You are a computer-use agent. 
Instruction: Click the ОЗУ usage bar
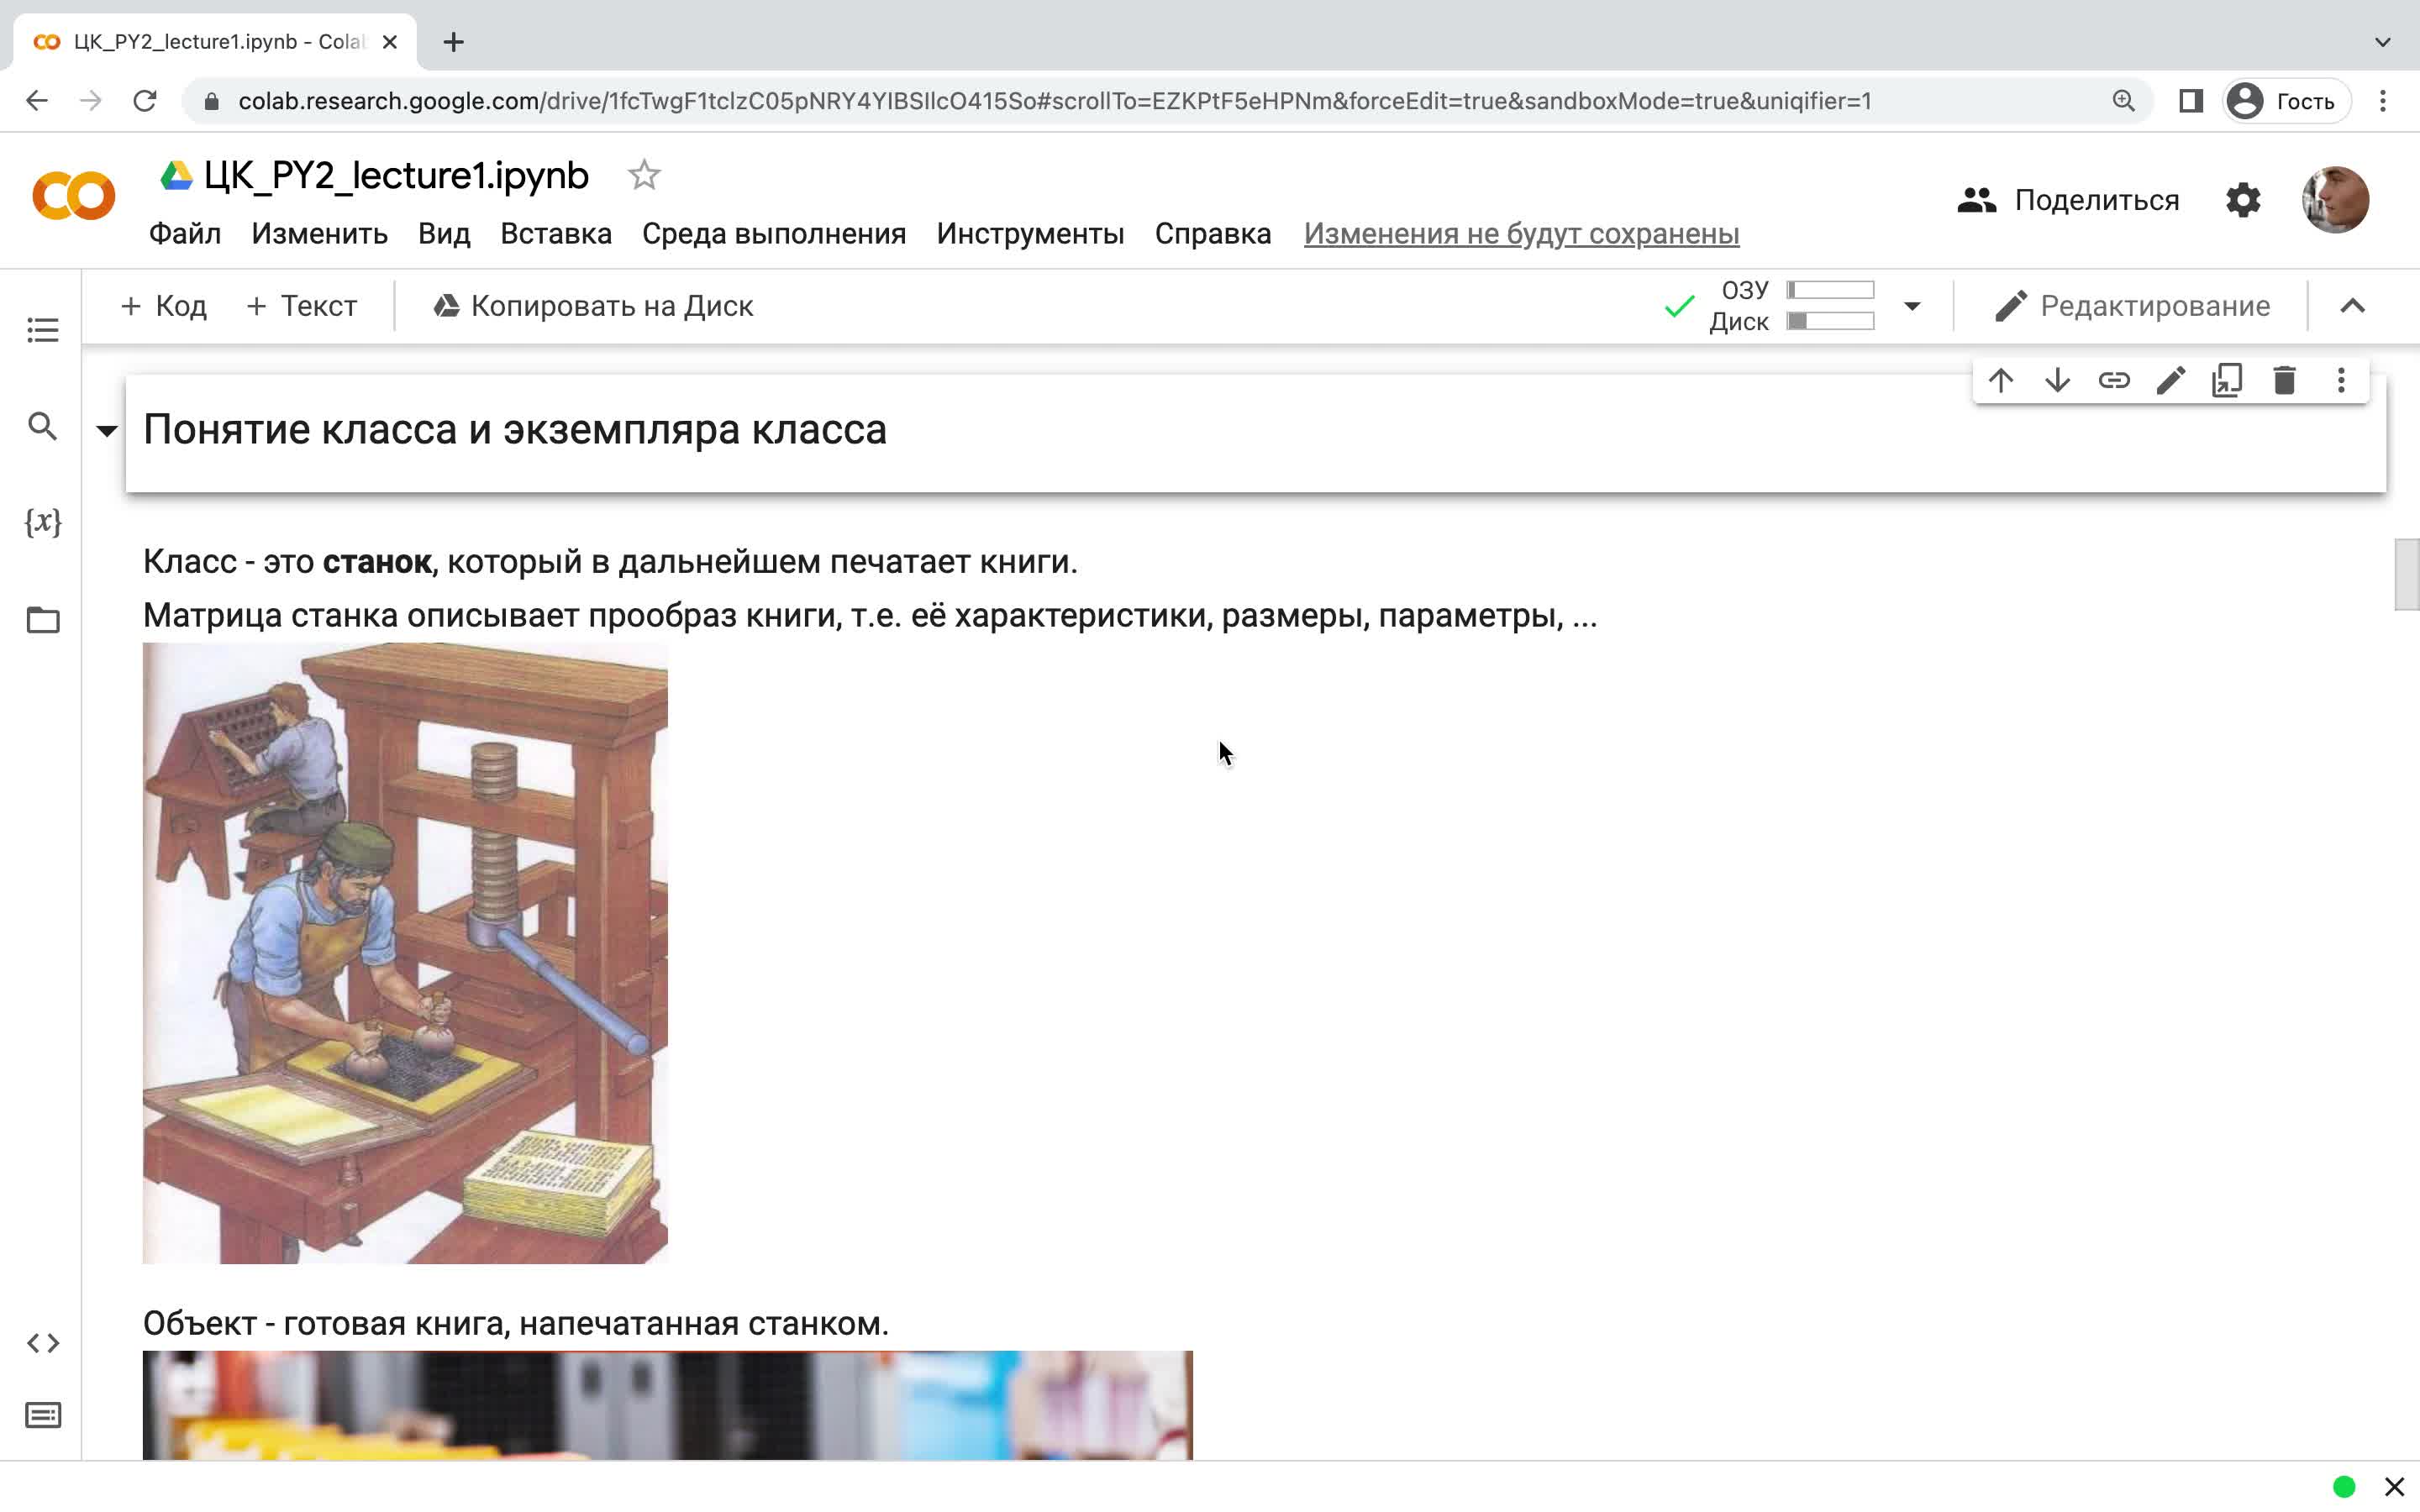click(x=1830, y=290)
